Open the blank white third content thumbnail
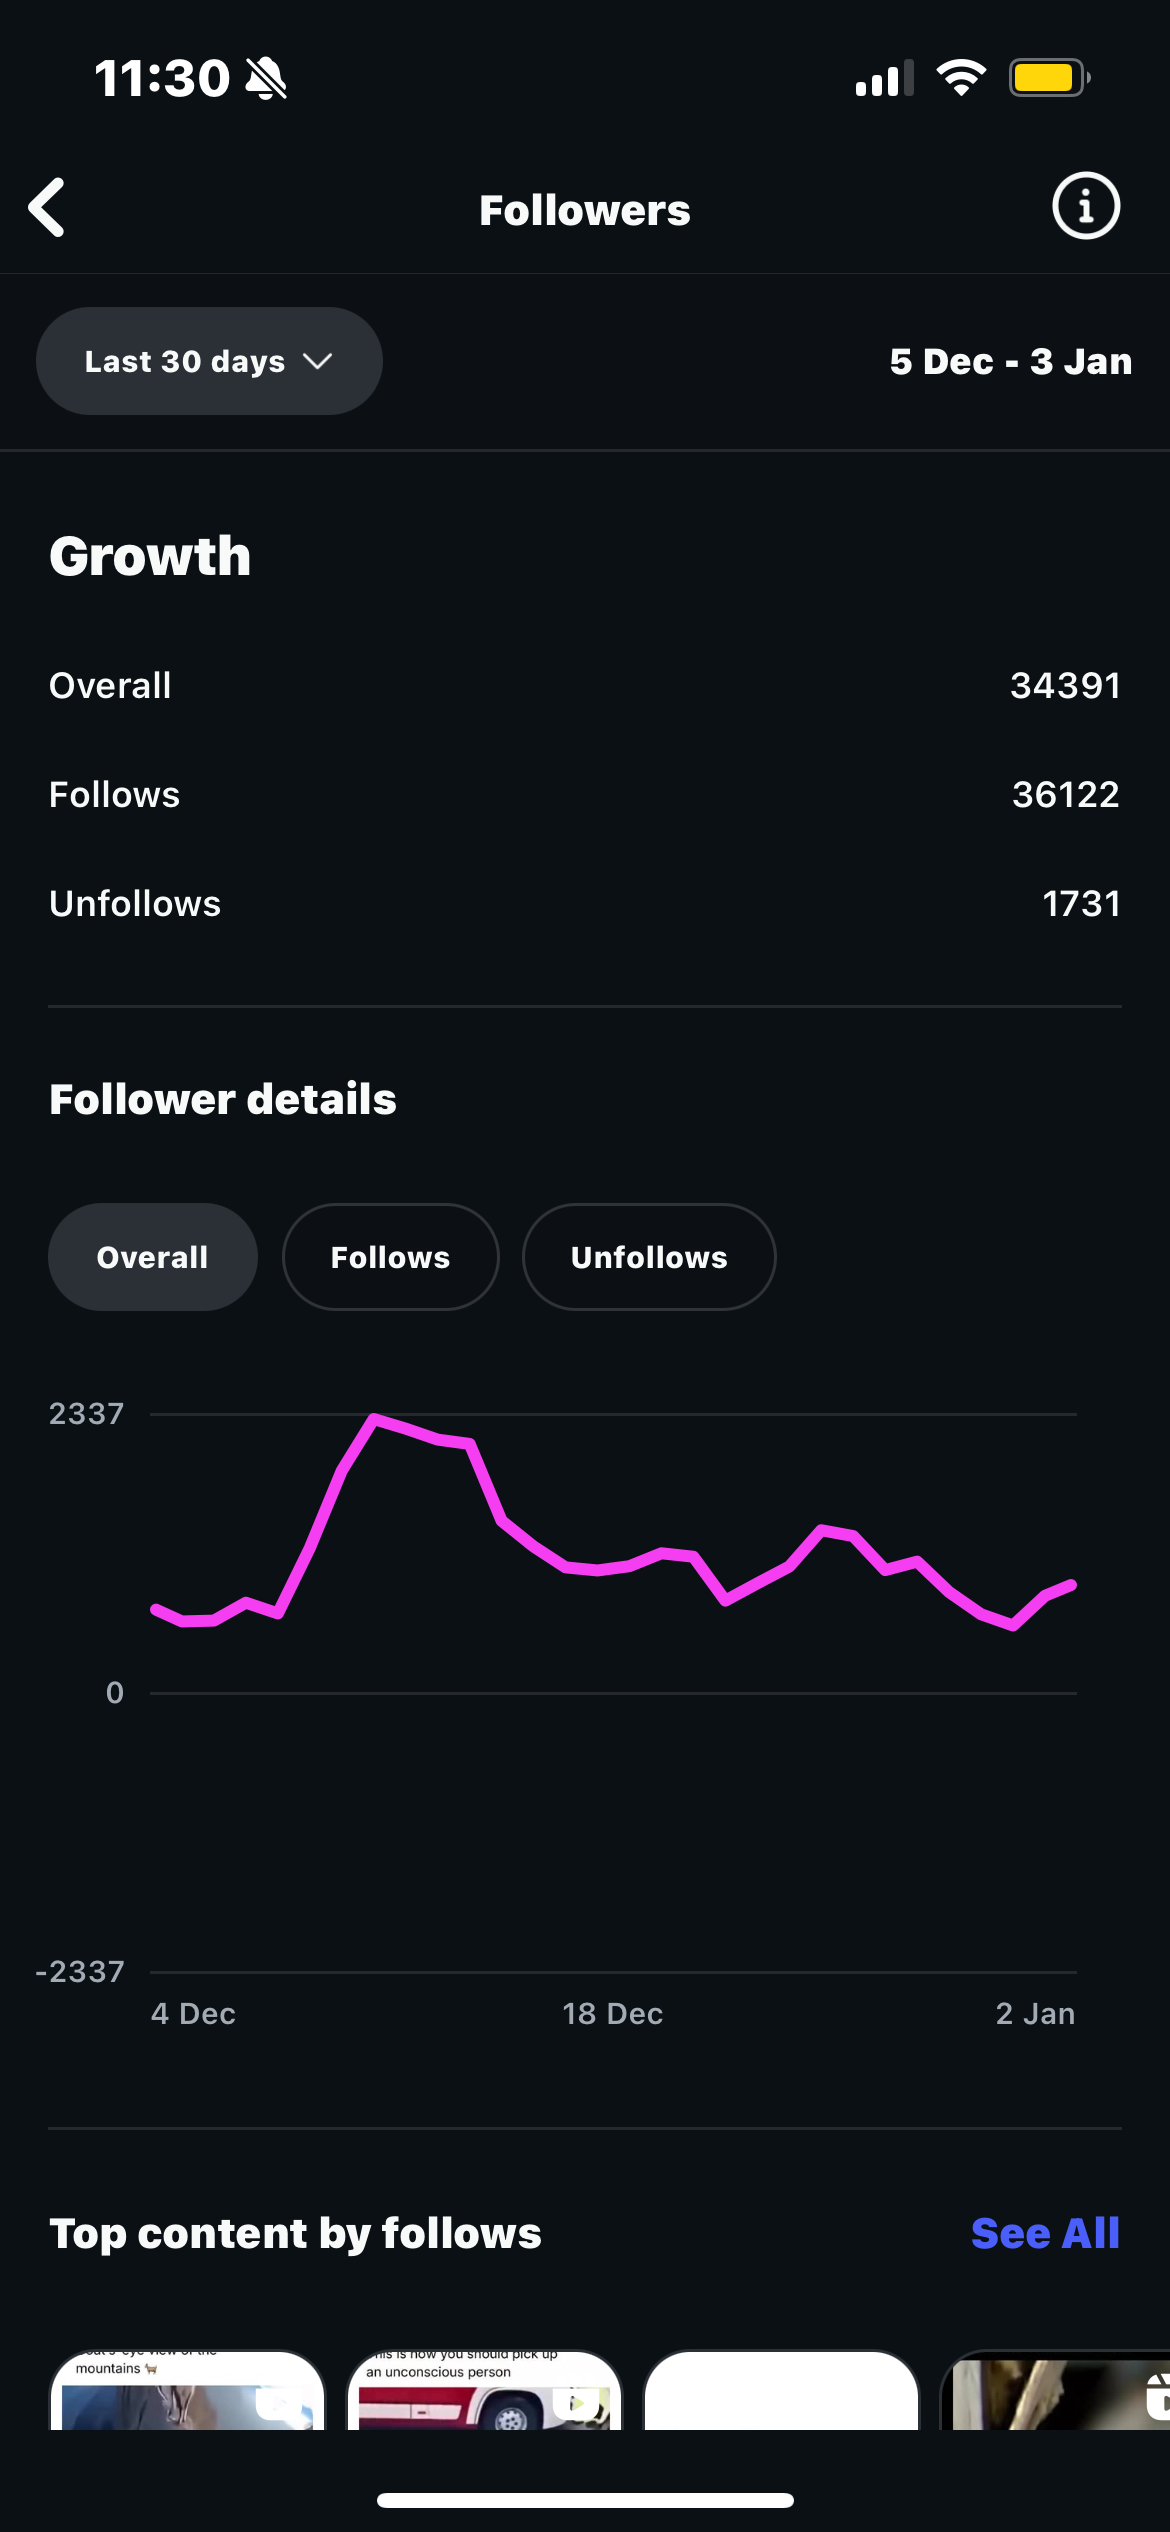This screenshot has height=2532, width=1170. pos(781,2390)
